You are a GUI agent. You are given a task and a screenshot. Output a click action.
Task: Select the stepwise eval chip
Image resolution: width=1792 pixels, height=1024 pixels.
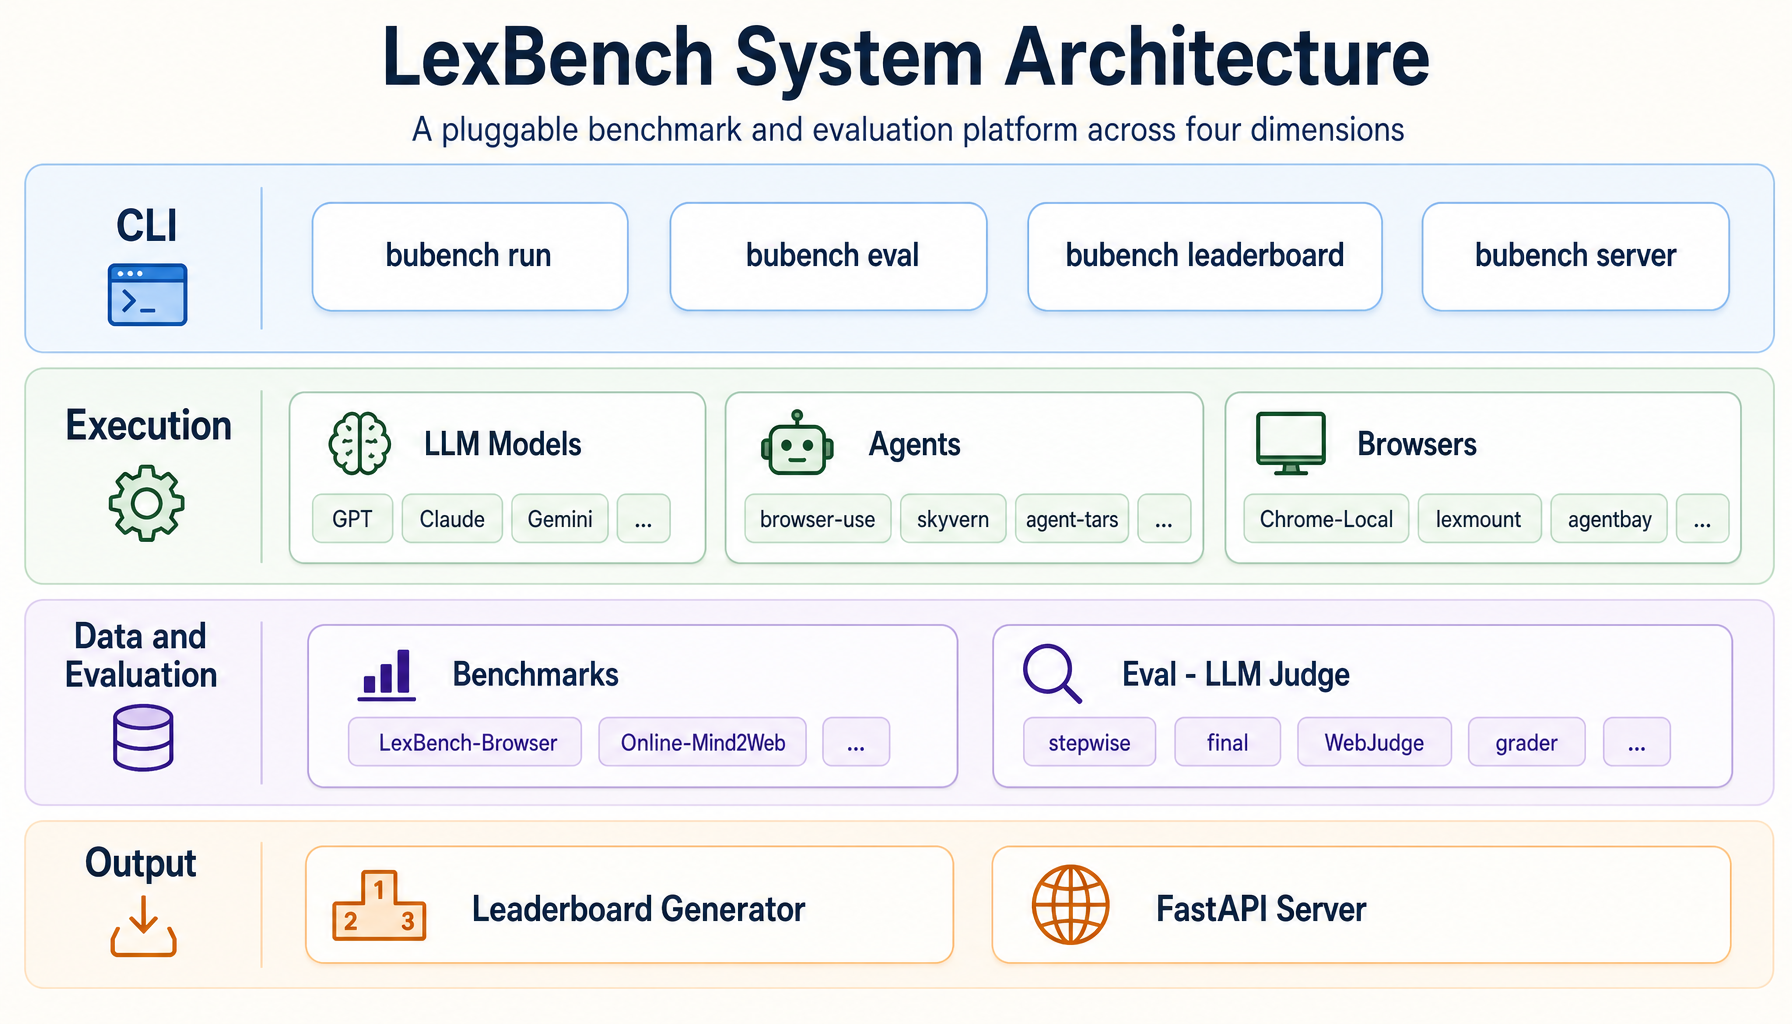click(x=1089, y=742)
